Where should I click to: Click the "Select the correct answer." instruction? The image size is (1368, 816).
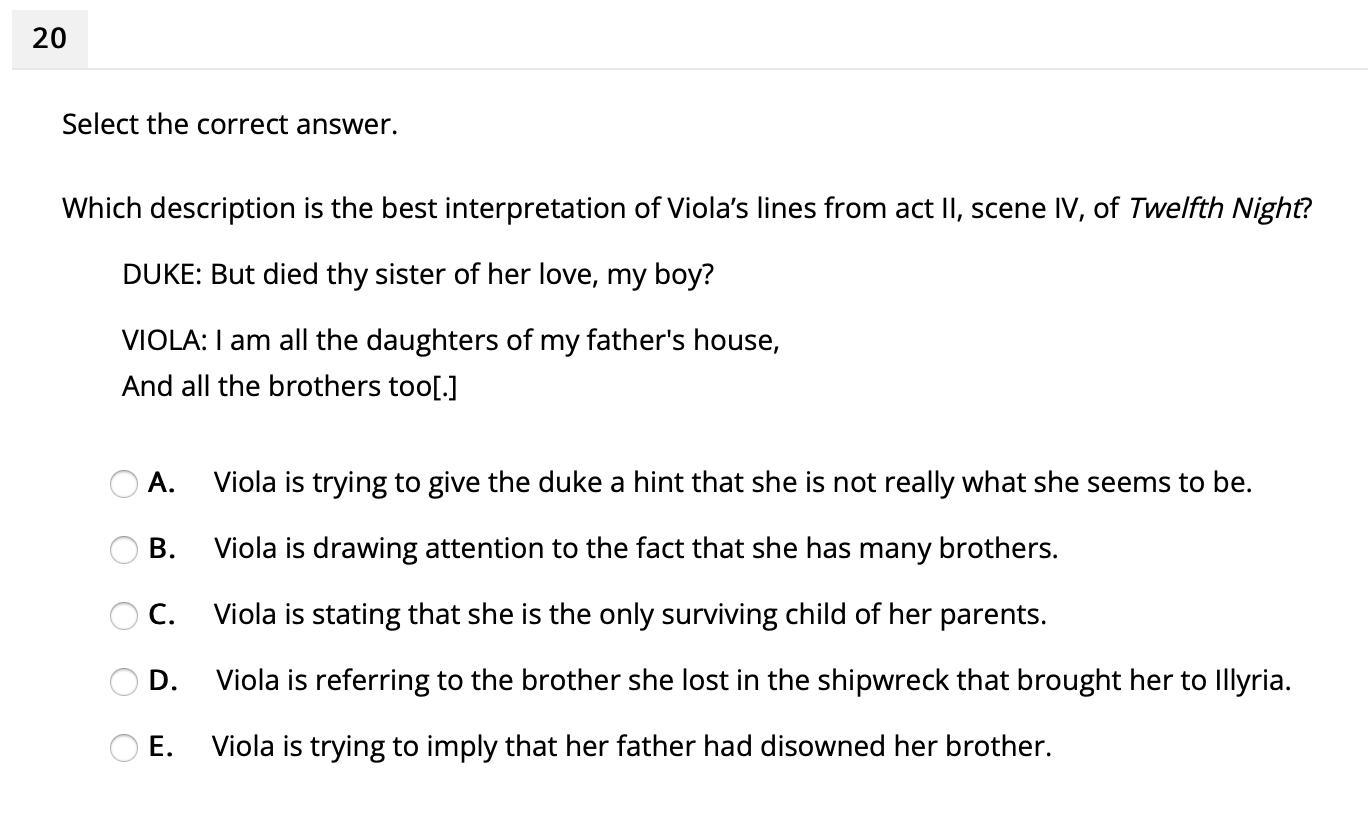tap(230, 125)
